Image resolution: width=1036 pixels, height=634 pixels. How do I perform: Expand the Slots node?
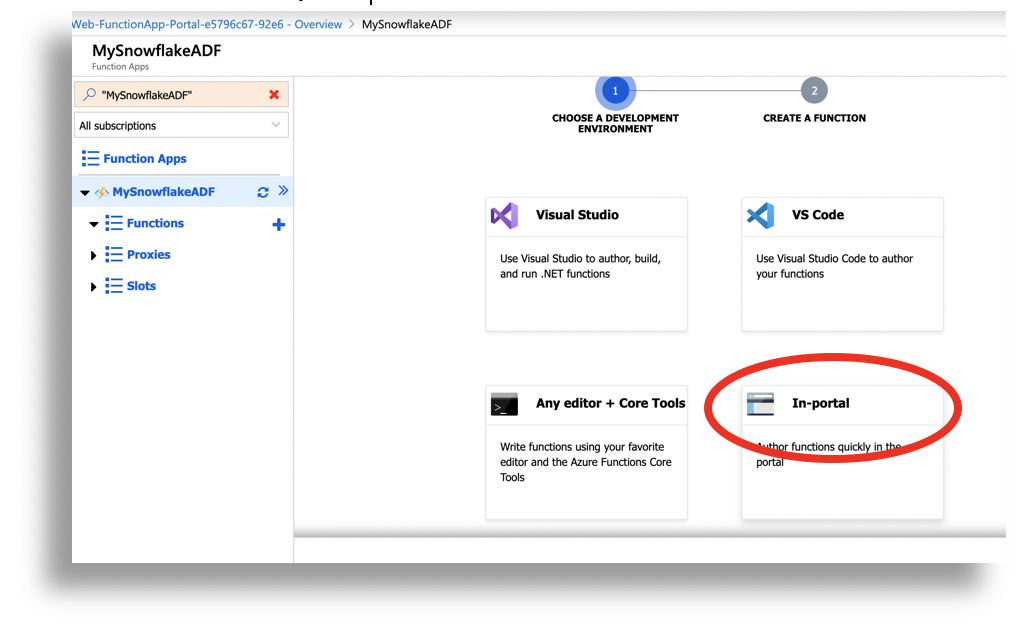point(94,287)
